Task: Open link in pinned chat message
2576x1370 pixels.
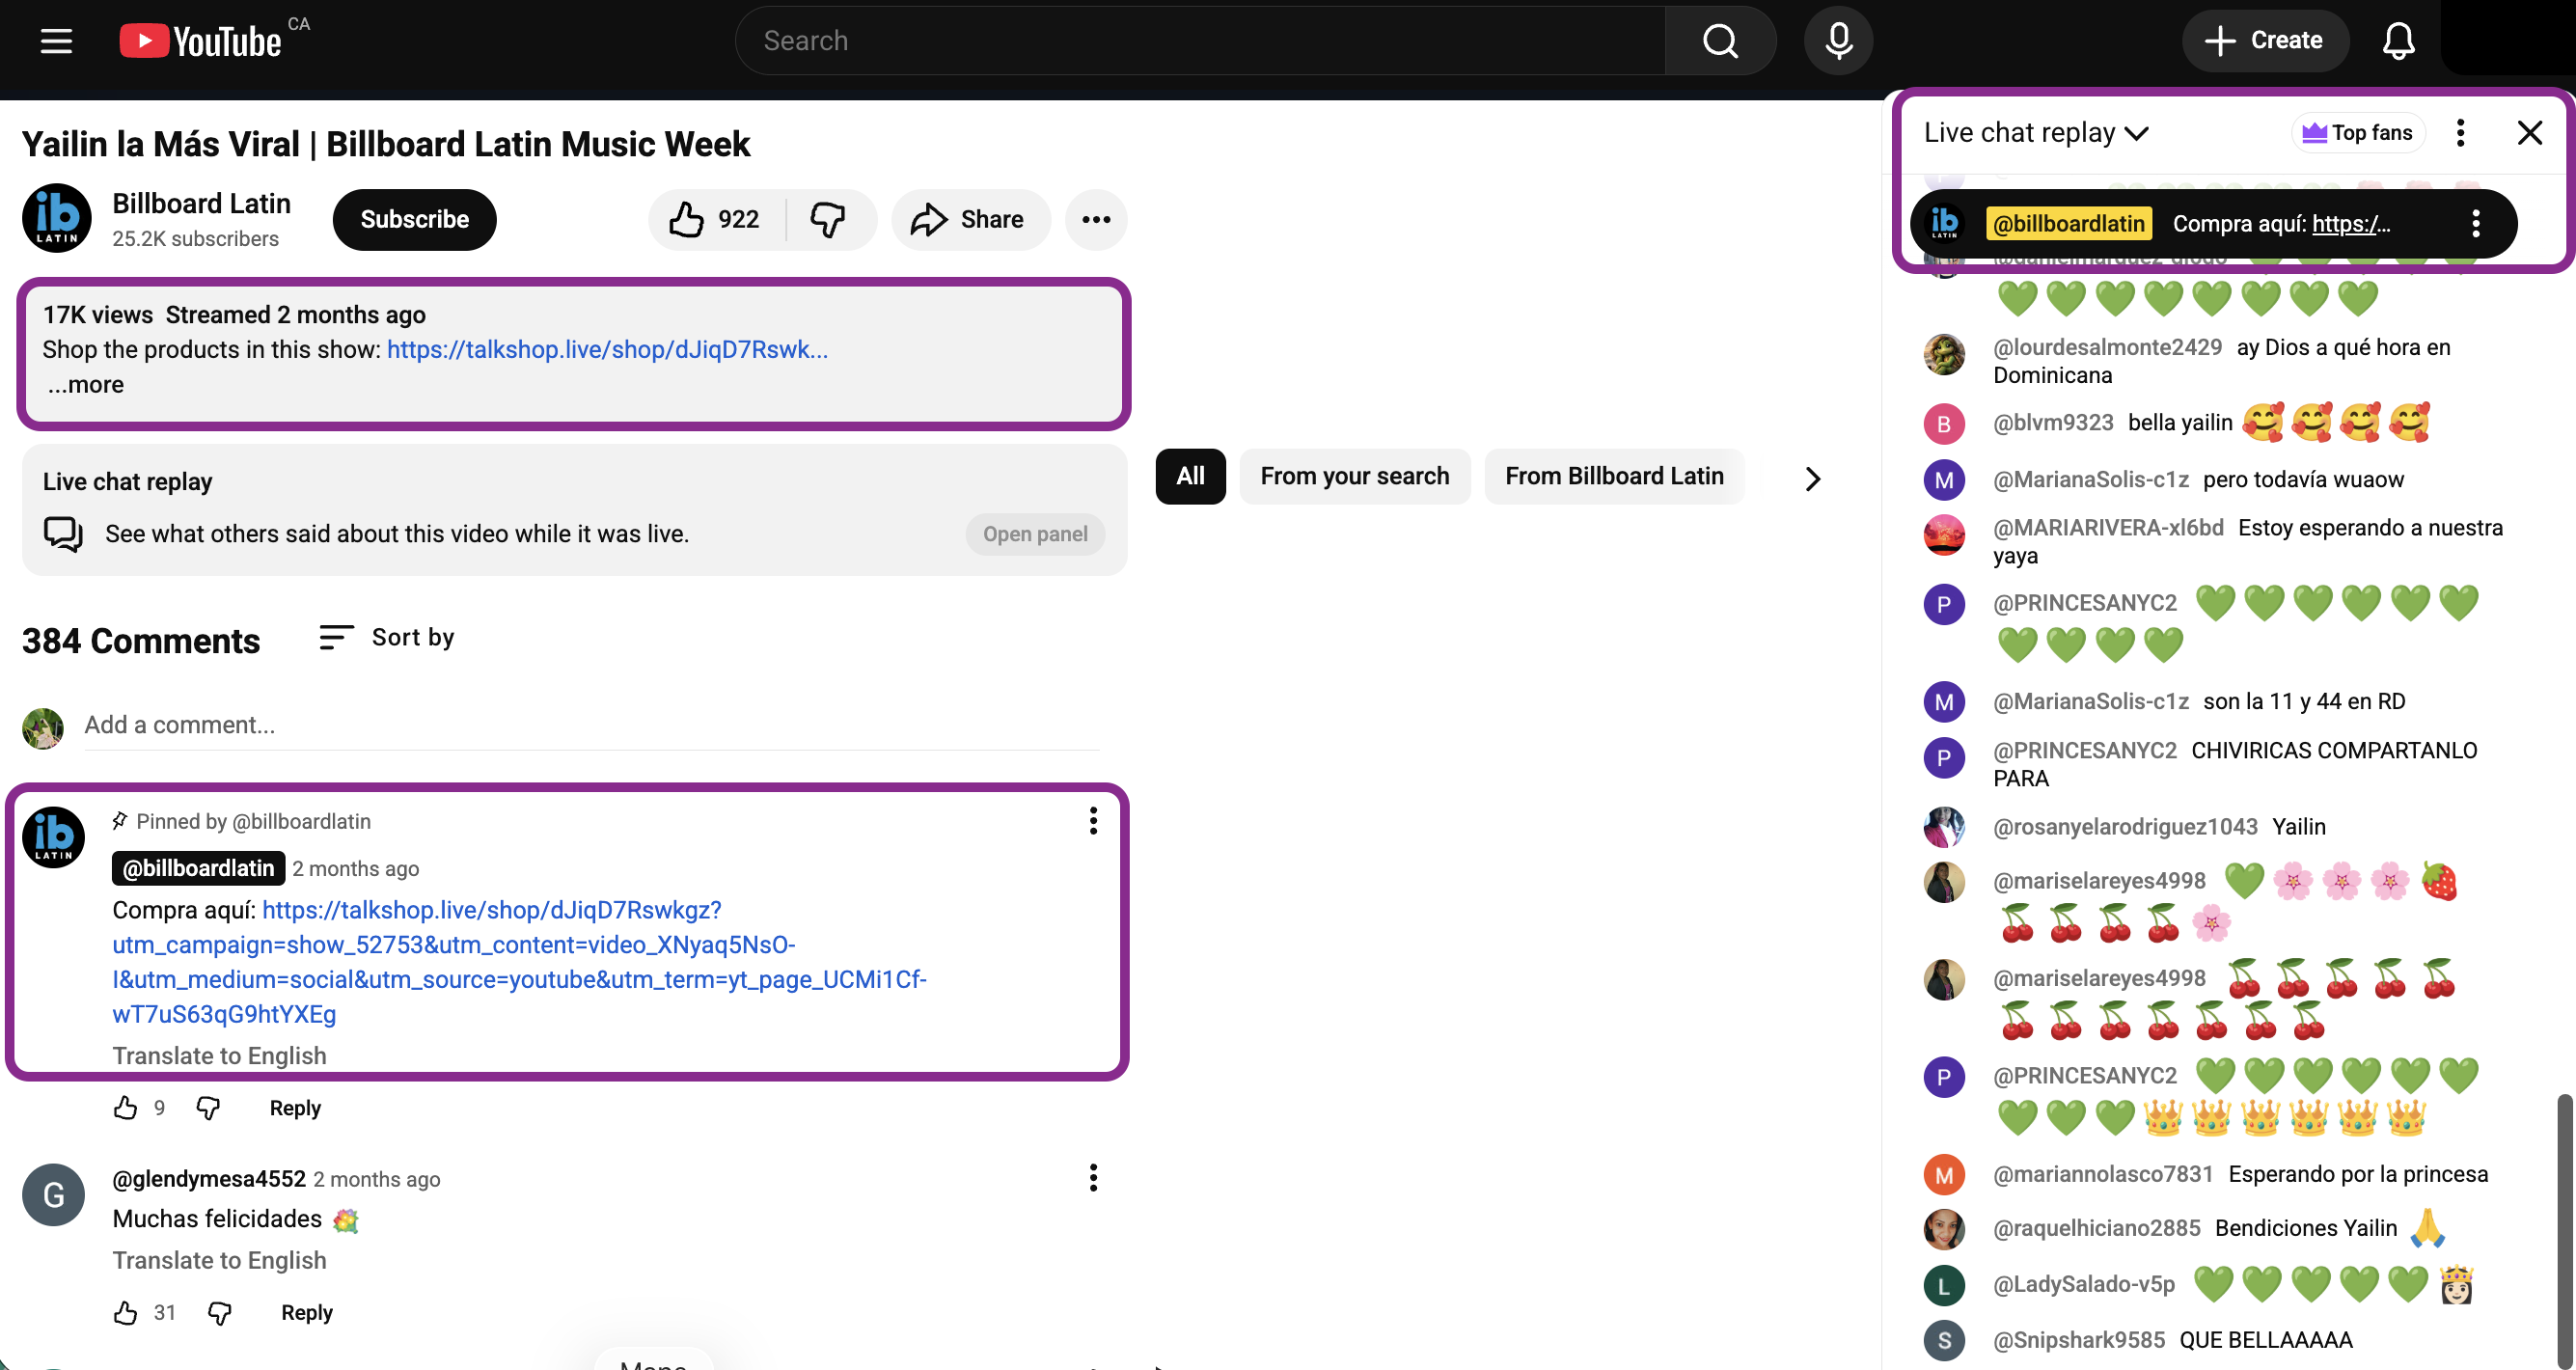Action: (2351, 224)
